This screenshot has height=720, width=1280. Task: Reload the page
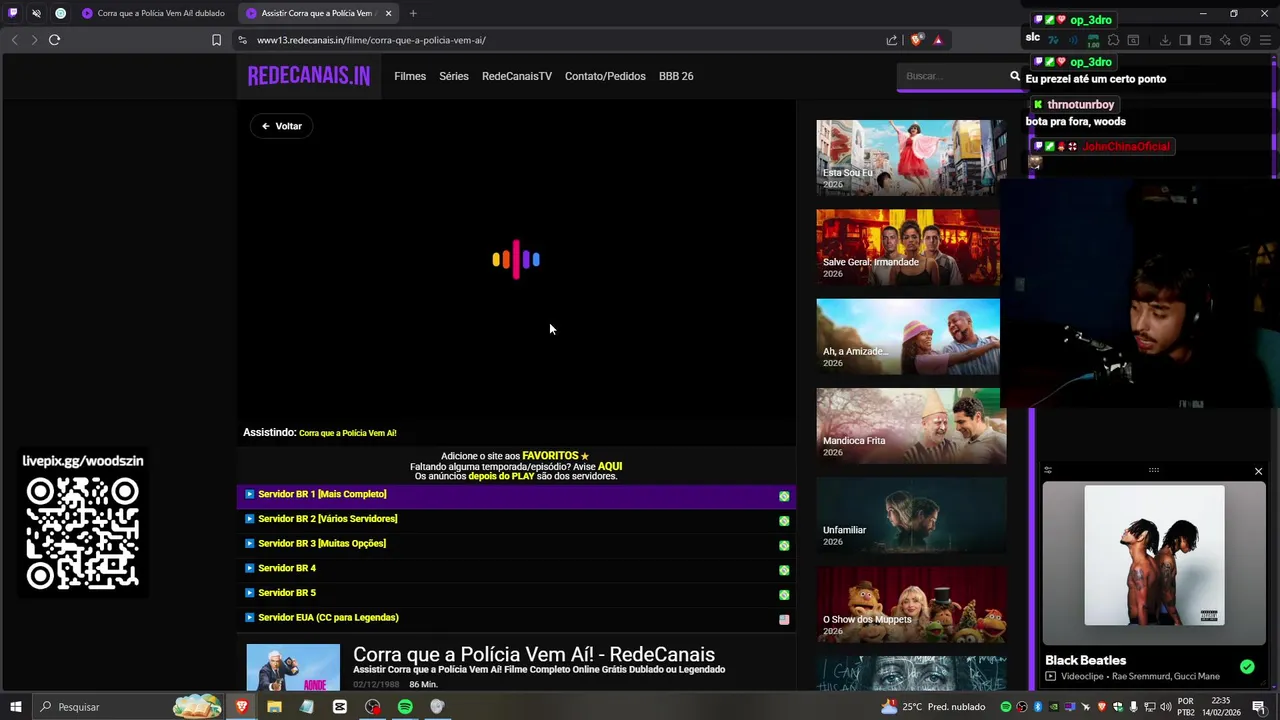click(54, 40)
